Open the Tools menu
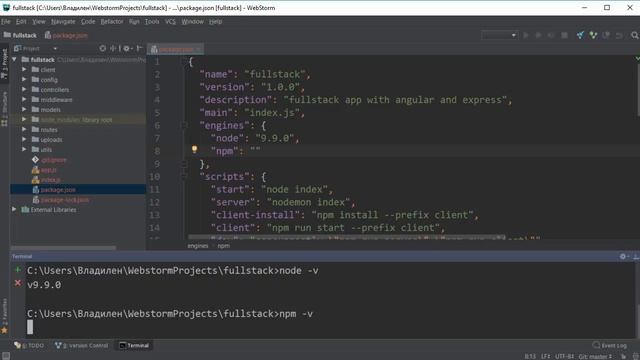 pos(152,21)
